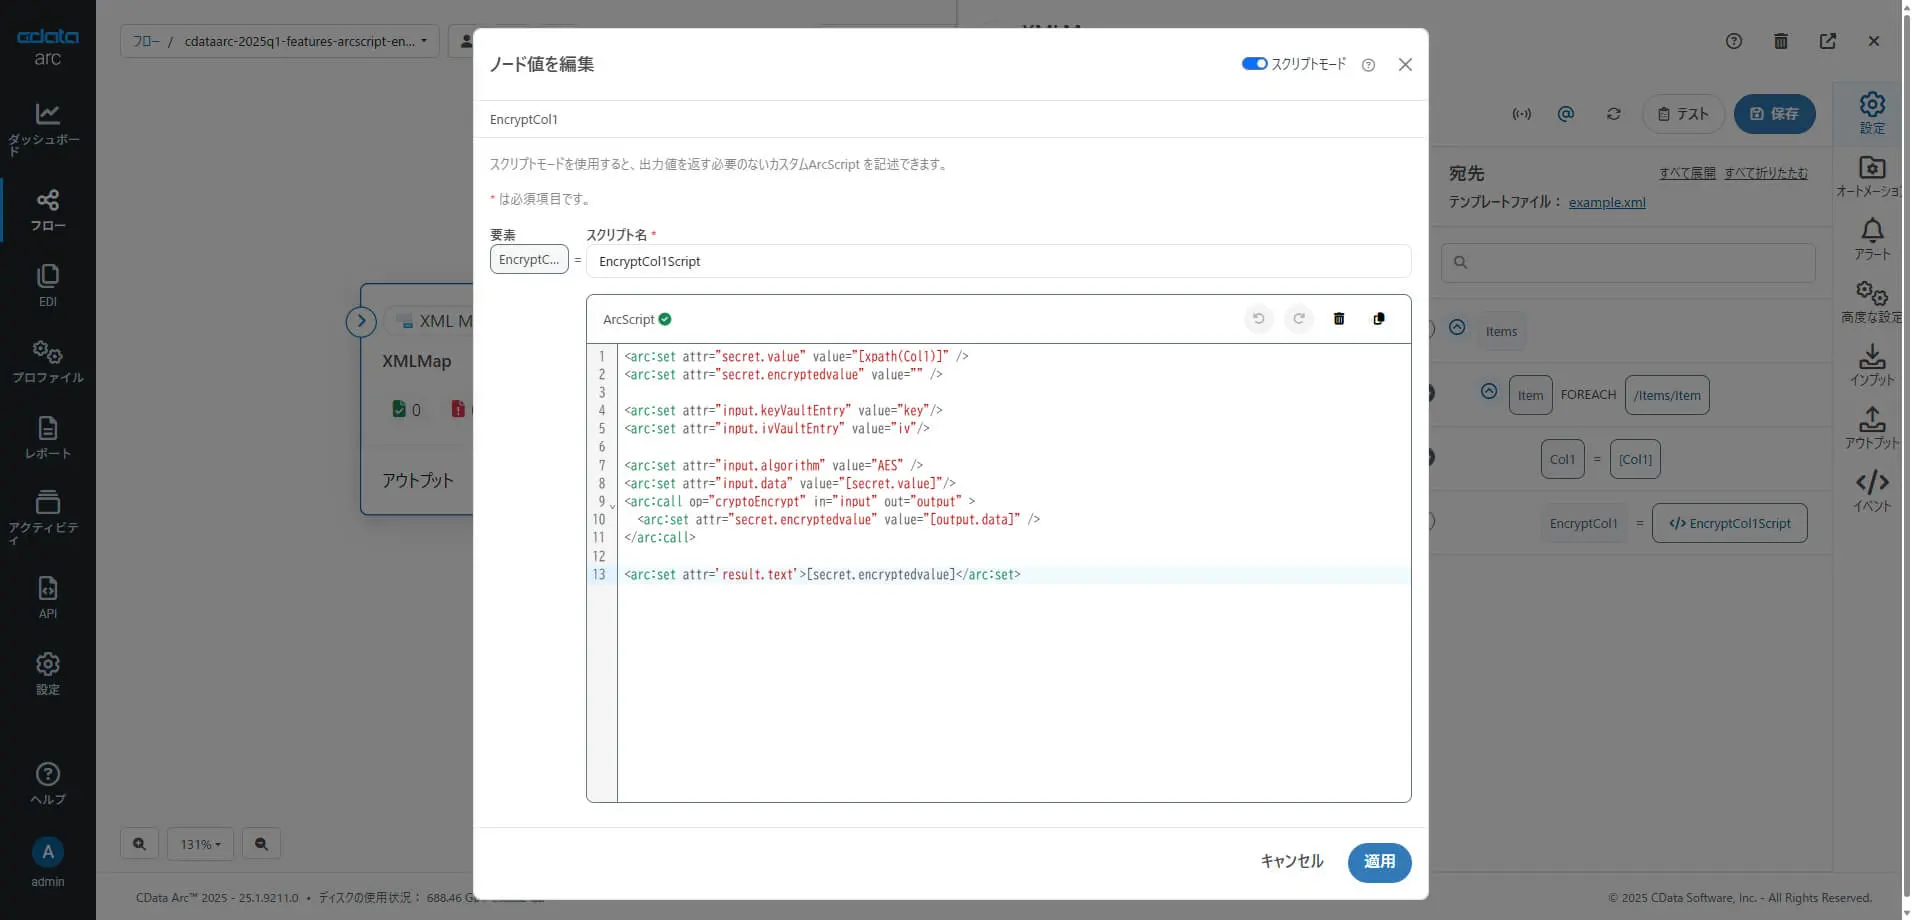
Task: Click the 適用 apply button
Action: click(1379, 862)
